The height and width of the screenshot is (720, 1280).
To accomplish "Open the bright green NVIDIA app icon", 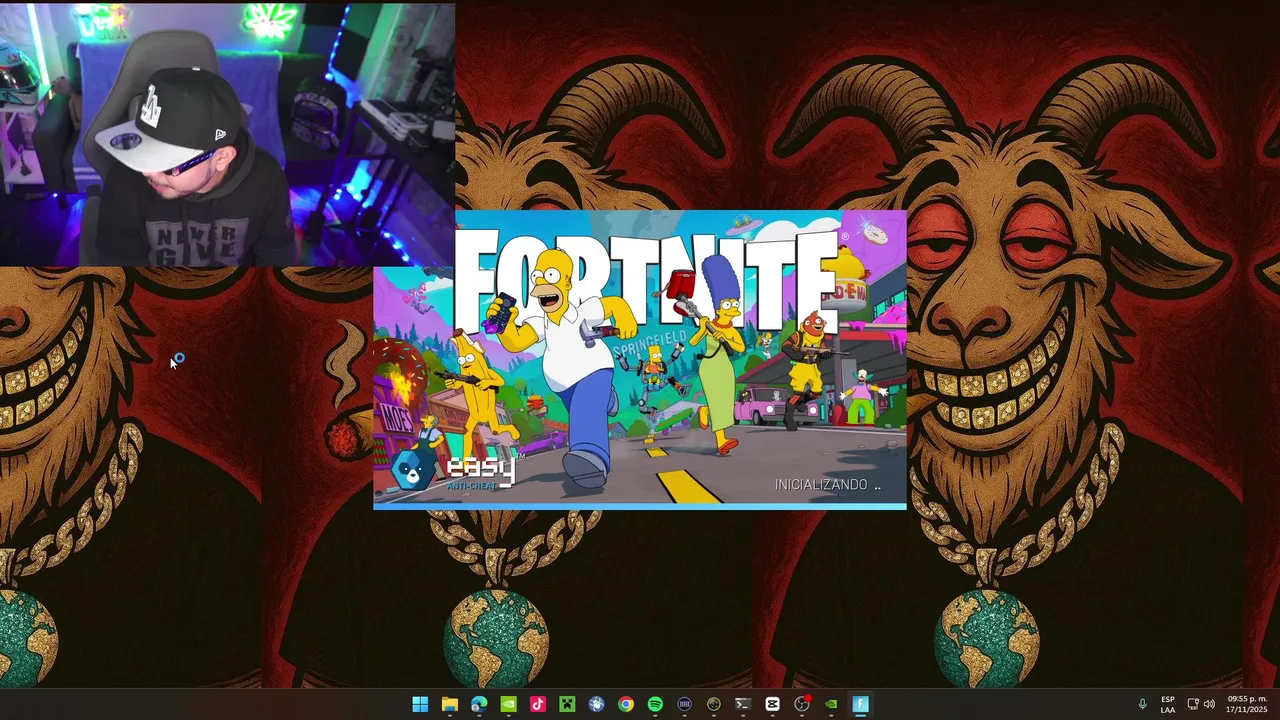I will [508, 704].
